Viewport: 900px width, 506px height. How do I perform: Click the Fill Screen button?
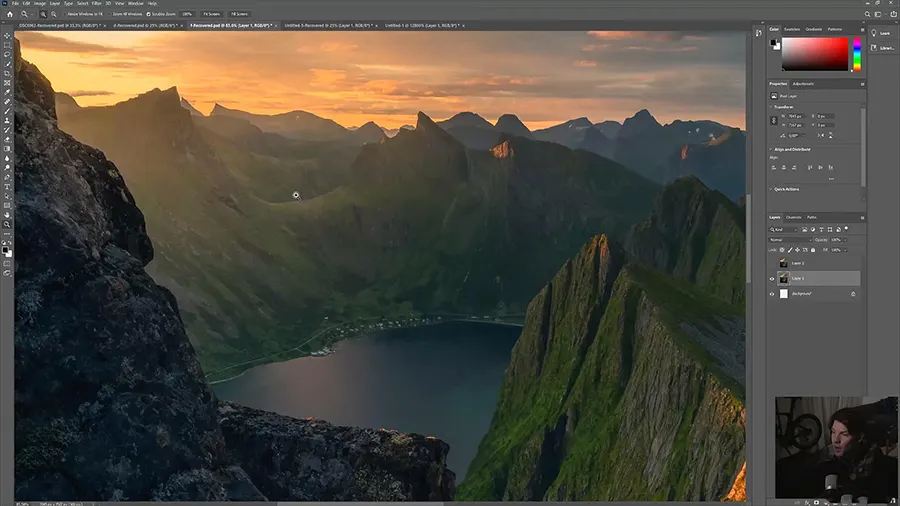[240, 15]
